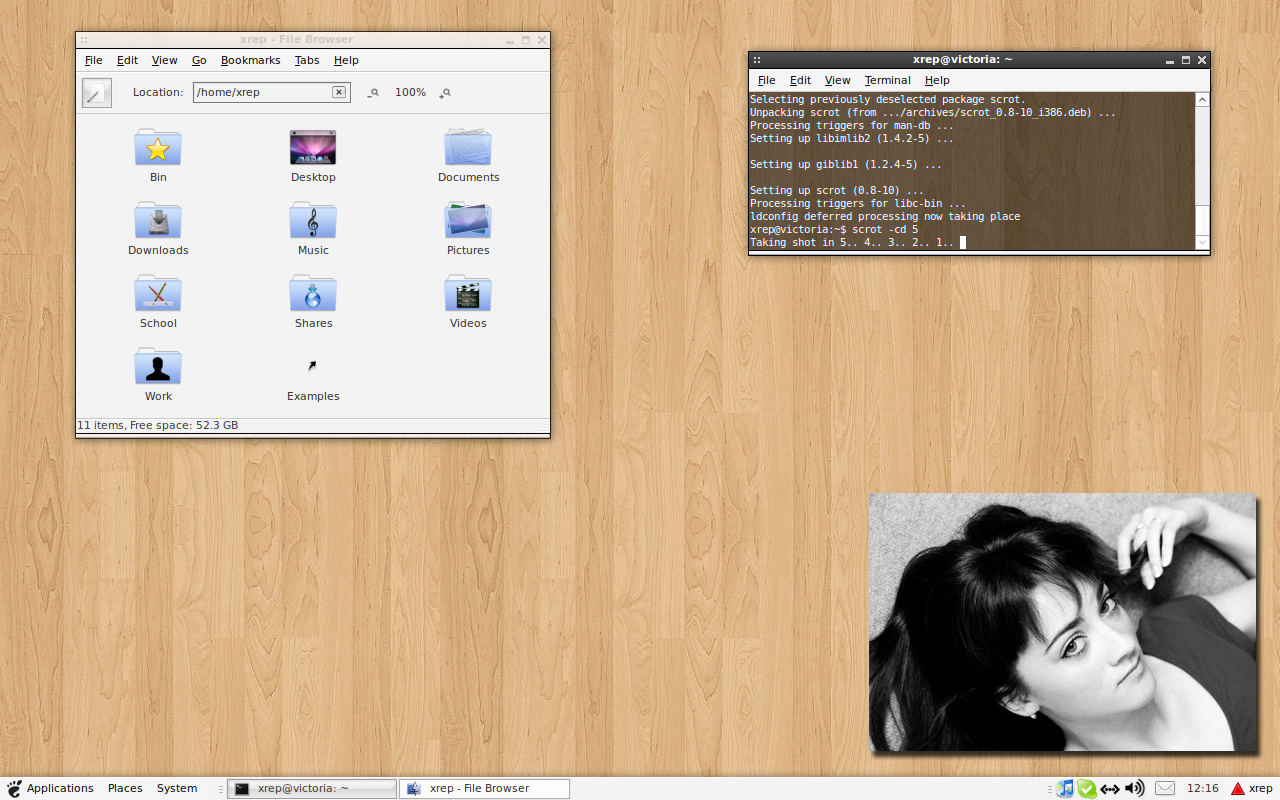This screenshot has width=1280, height=800.
Task: Click the zoom out magnifier icon
Action: [373, 92]
